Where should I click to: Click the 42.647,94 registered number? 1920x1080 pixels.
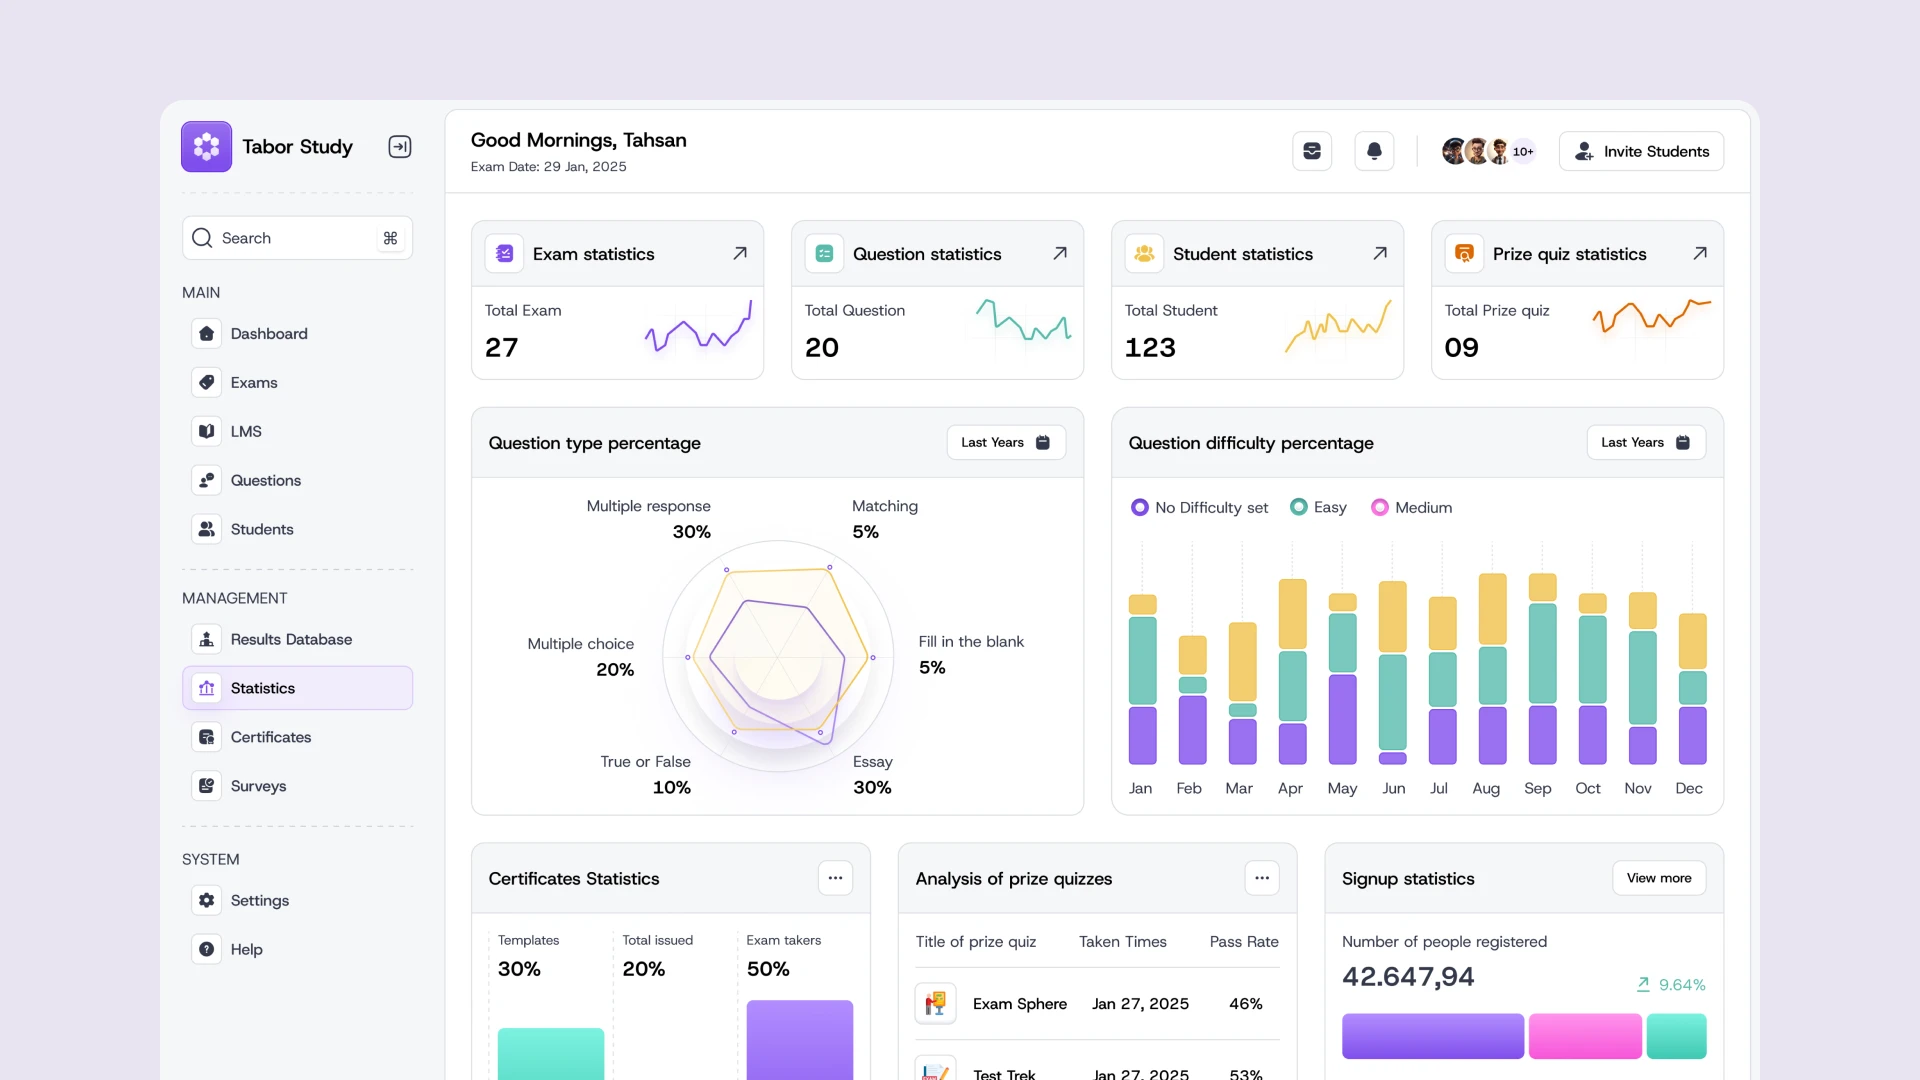click(1408, 977)
